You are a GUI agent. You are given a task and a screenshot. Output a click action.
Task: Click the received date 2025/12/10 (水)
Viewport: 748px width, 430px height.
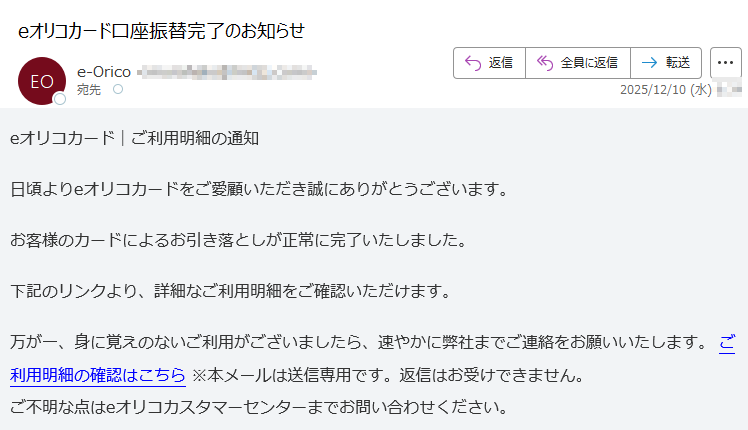(x=666, y=90)
